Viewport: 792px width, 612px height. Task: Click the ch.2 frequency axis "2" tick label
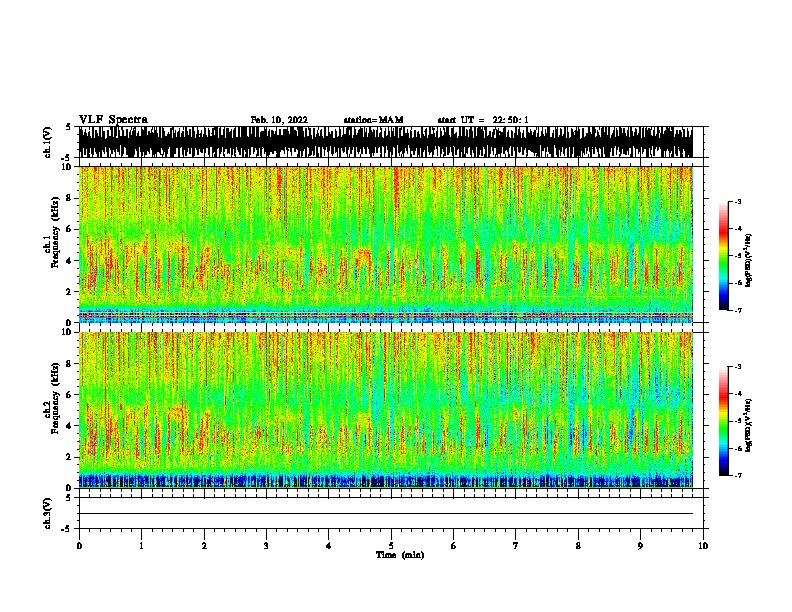point(69,457)
